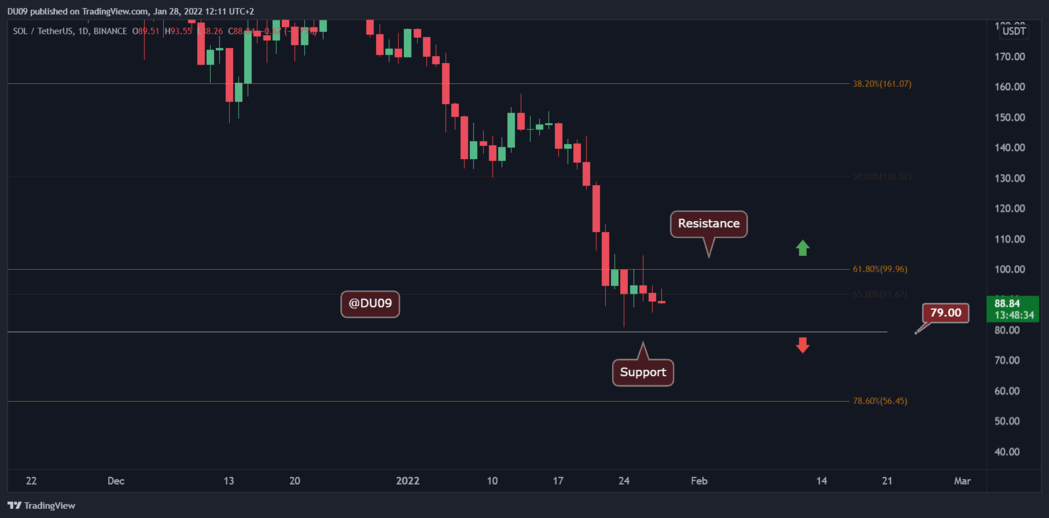Select the Support callout label
Screen dimensions: 1049x518
tap(643, 373)
